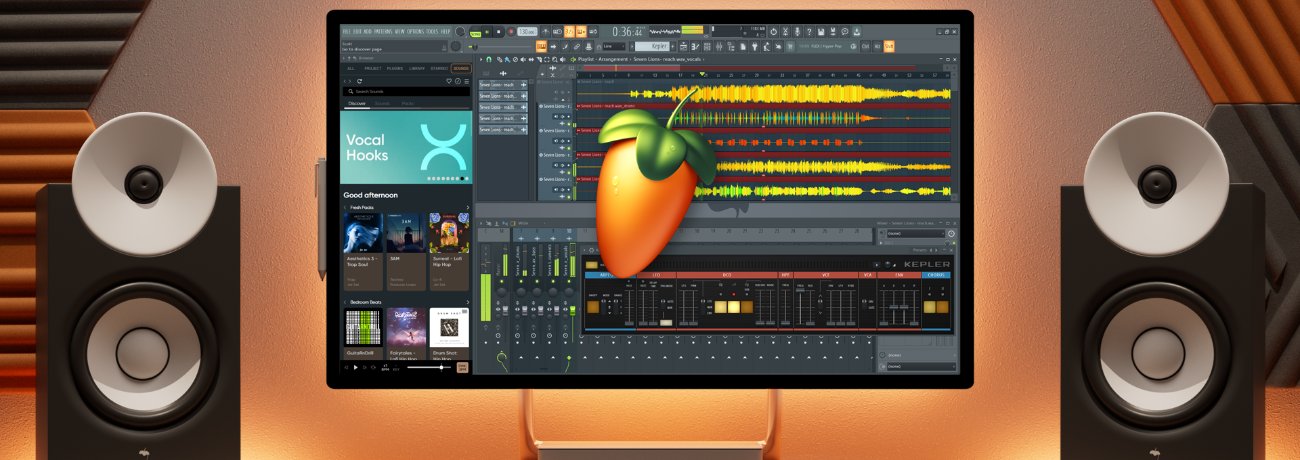Toggle the Ctrl modifier button
Image resolution: width=1300 pixels, height=460 pixels.
click(x=865, y=46)
